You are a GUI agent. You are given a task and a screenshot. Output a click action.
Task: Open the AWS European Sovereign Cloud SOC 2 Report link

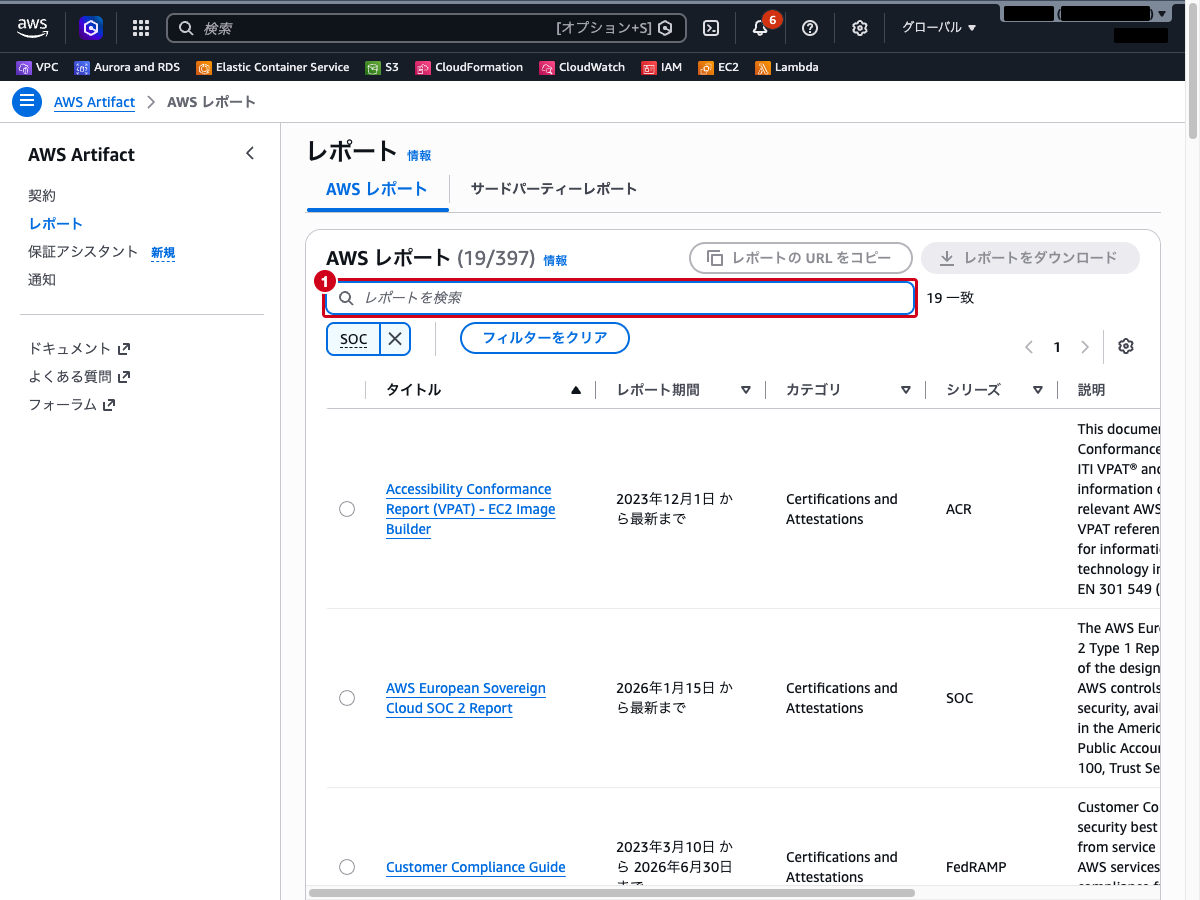(x=466, y=698)
